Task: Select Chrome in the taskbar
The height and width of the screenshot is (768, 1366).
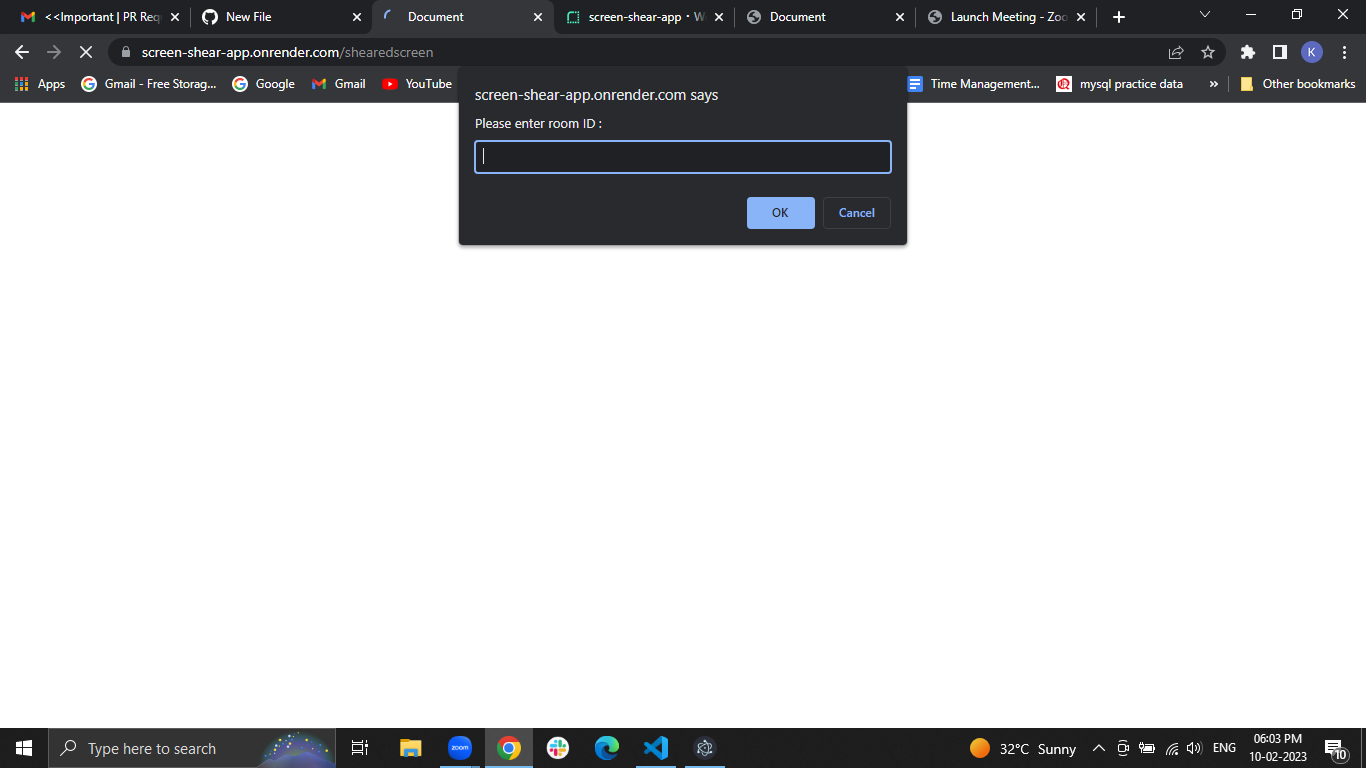Action: (509, 748)
